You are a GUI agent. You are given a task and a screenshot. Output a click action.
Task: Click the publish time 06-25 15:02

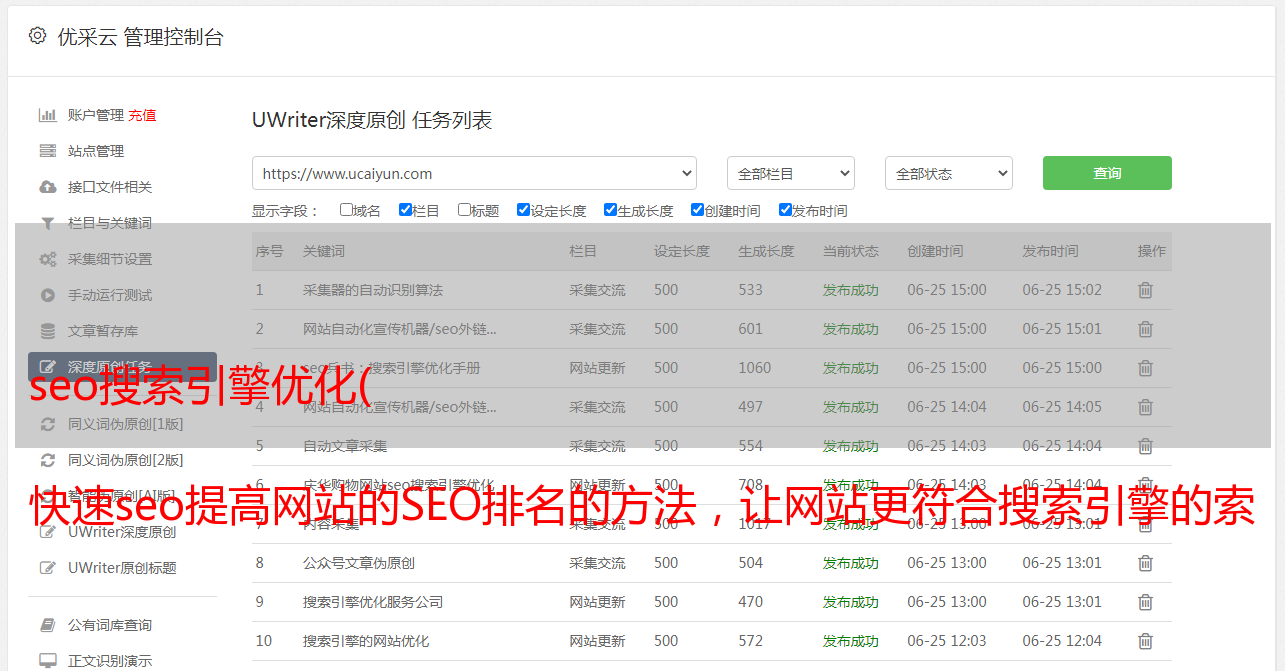click(1062, 290)
